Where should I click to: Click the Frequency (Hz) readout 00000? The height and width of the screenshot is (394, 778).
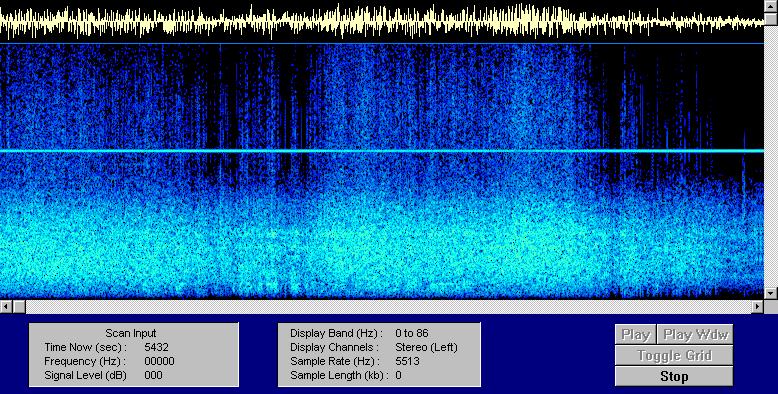[x=159, y=361]
